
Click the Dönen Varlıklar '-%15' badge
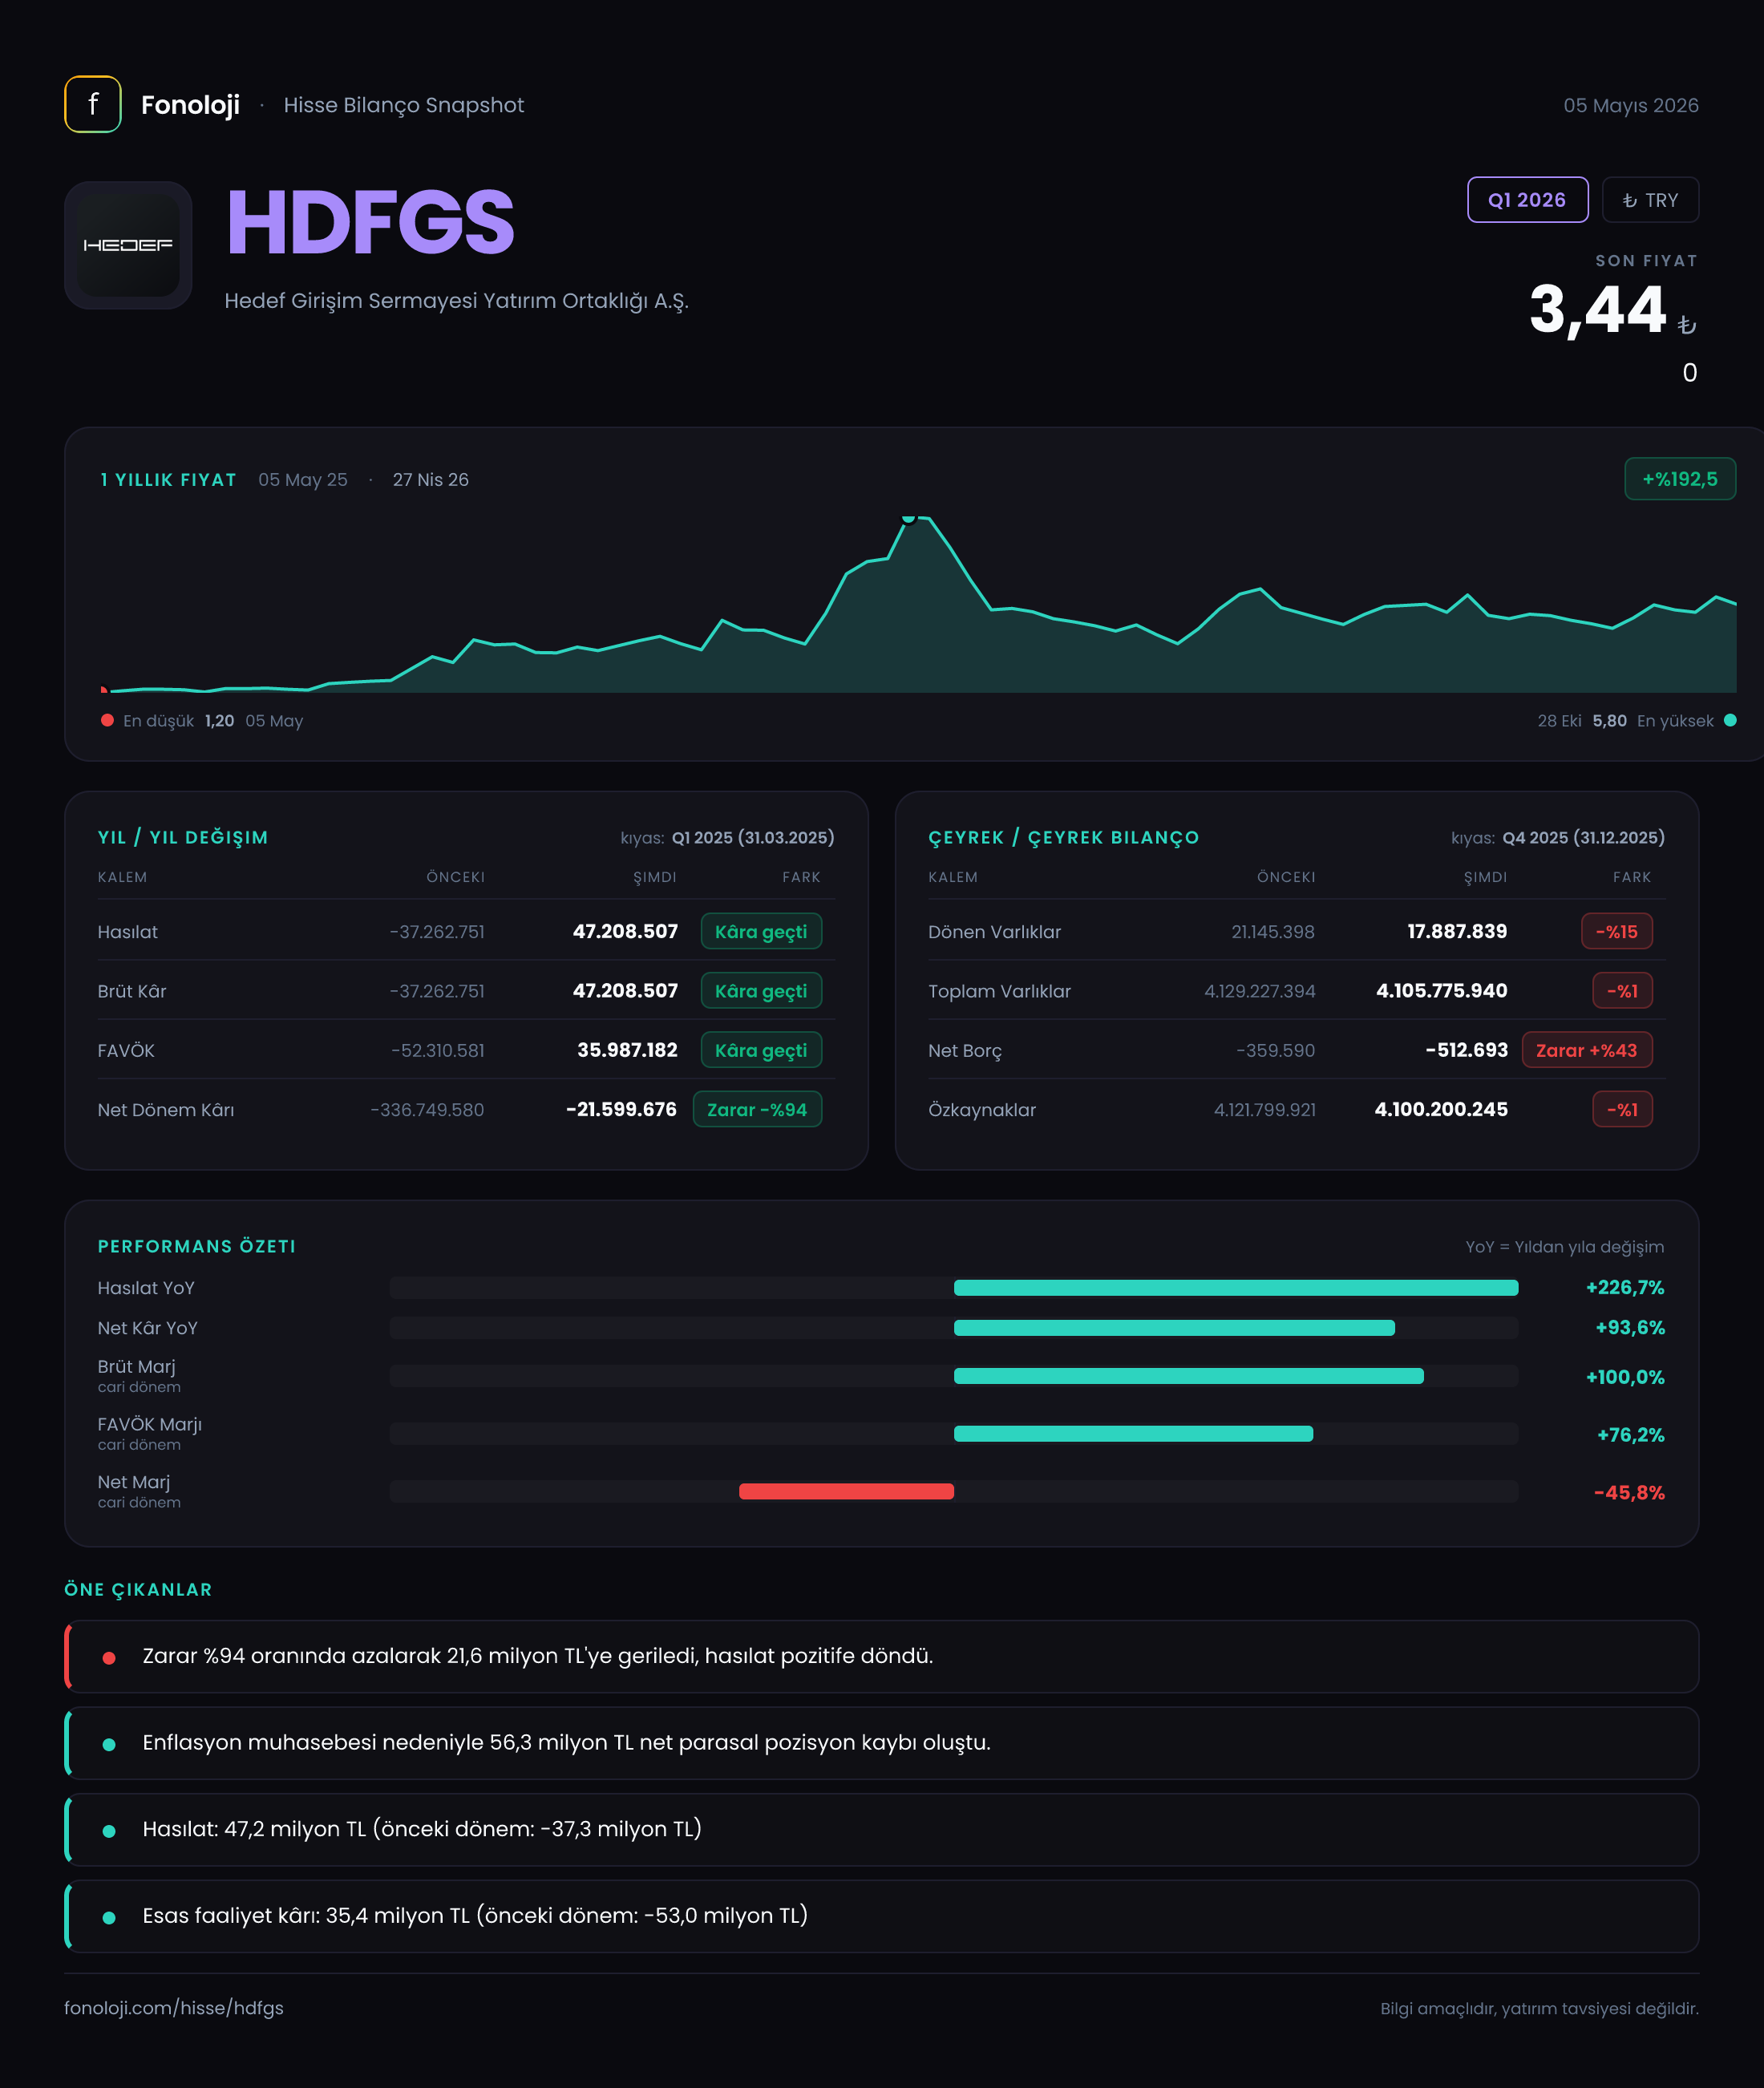(1617, 931)
